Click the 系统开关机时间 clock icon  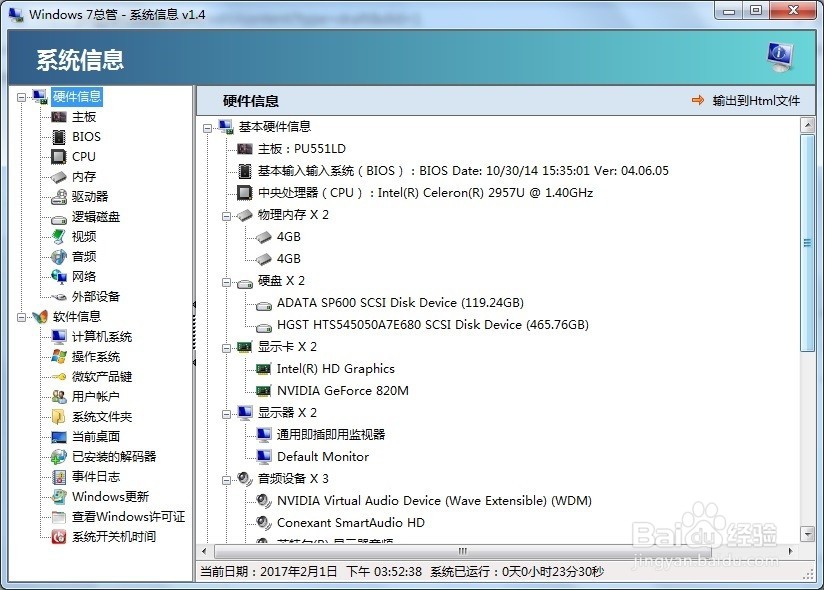[59, 536]
